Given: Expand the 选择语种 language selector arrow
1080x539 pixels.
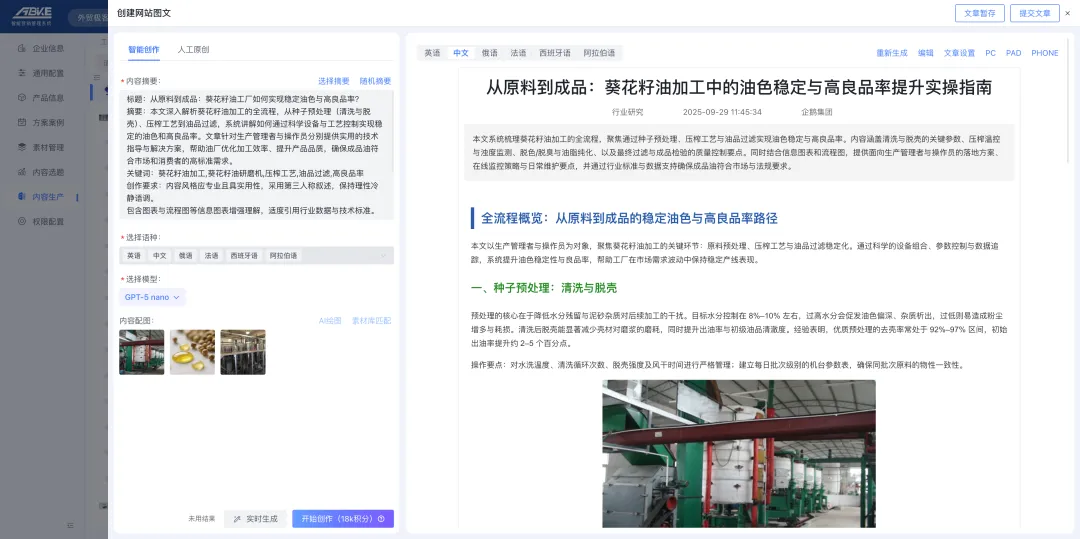Looking at the screenshot, I should 382,256.
